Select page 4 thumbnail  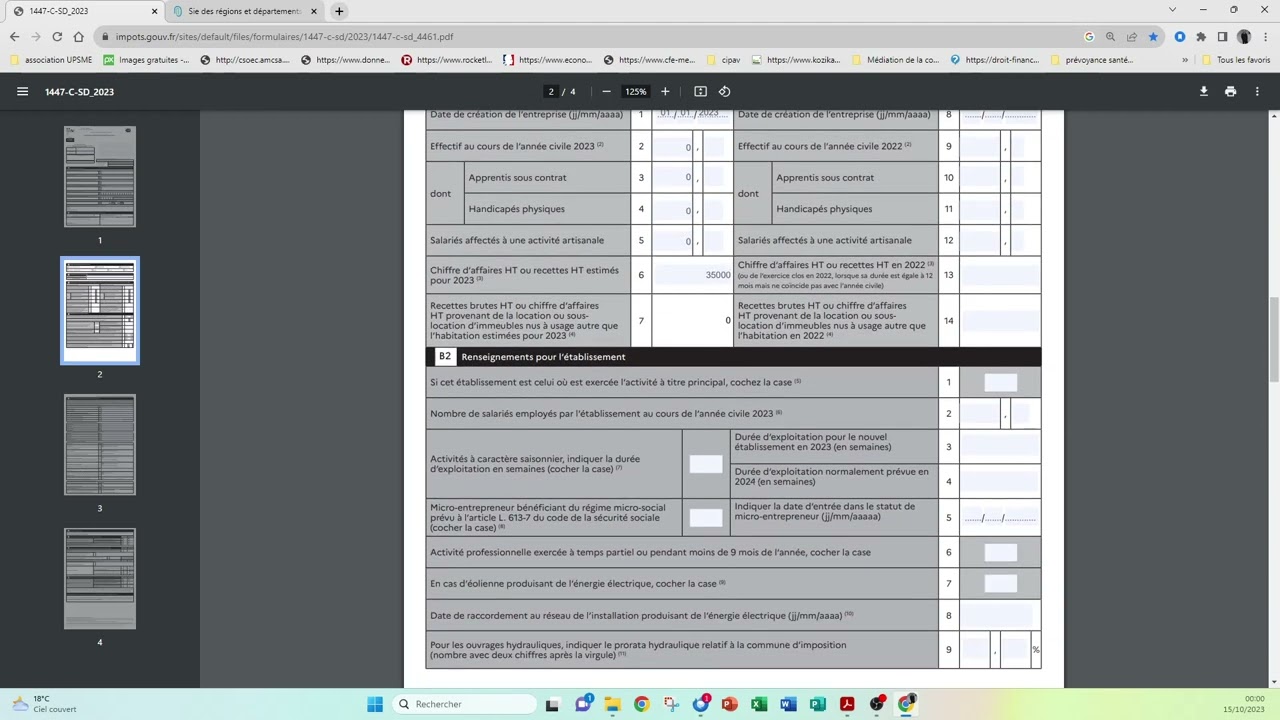(x=100, y=579)
